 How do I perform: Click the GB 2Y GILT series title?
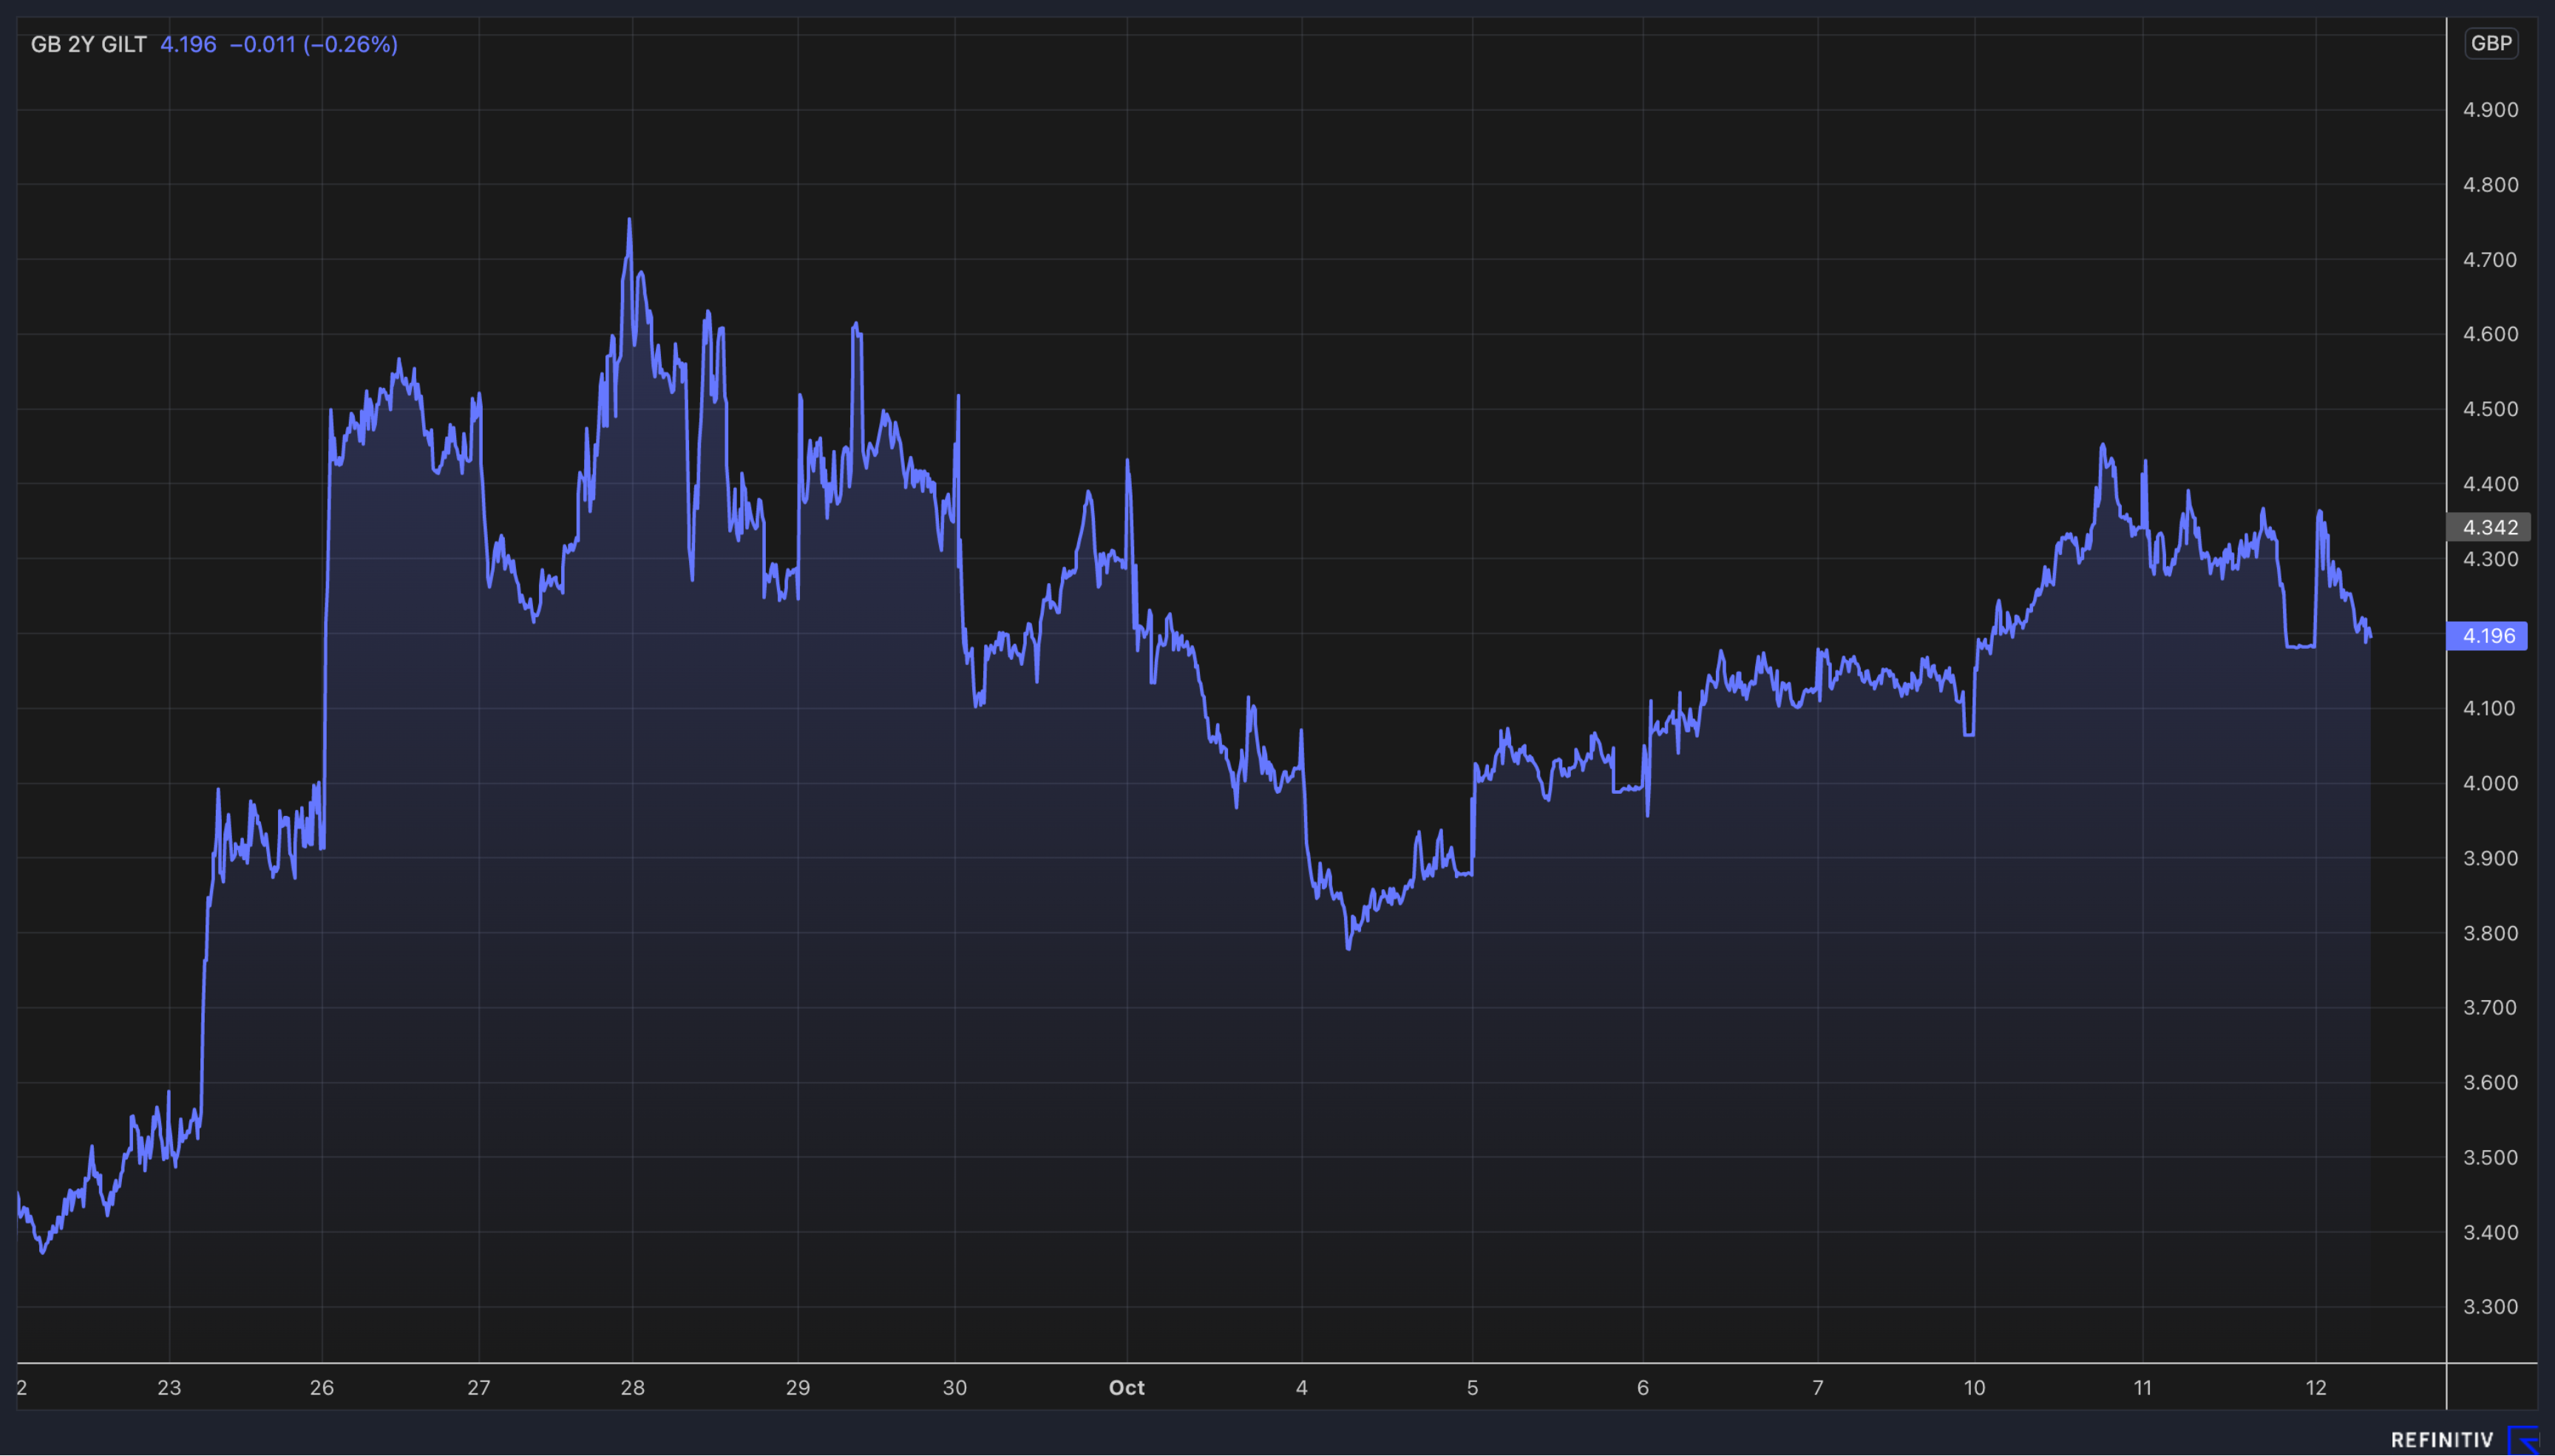pyautogui.click(x=88, y=44)
